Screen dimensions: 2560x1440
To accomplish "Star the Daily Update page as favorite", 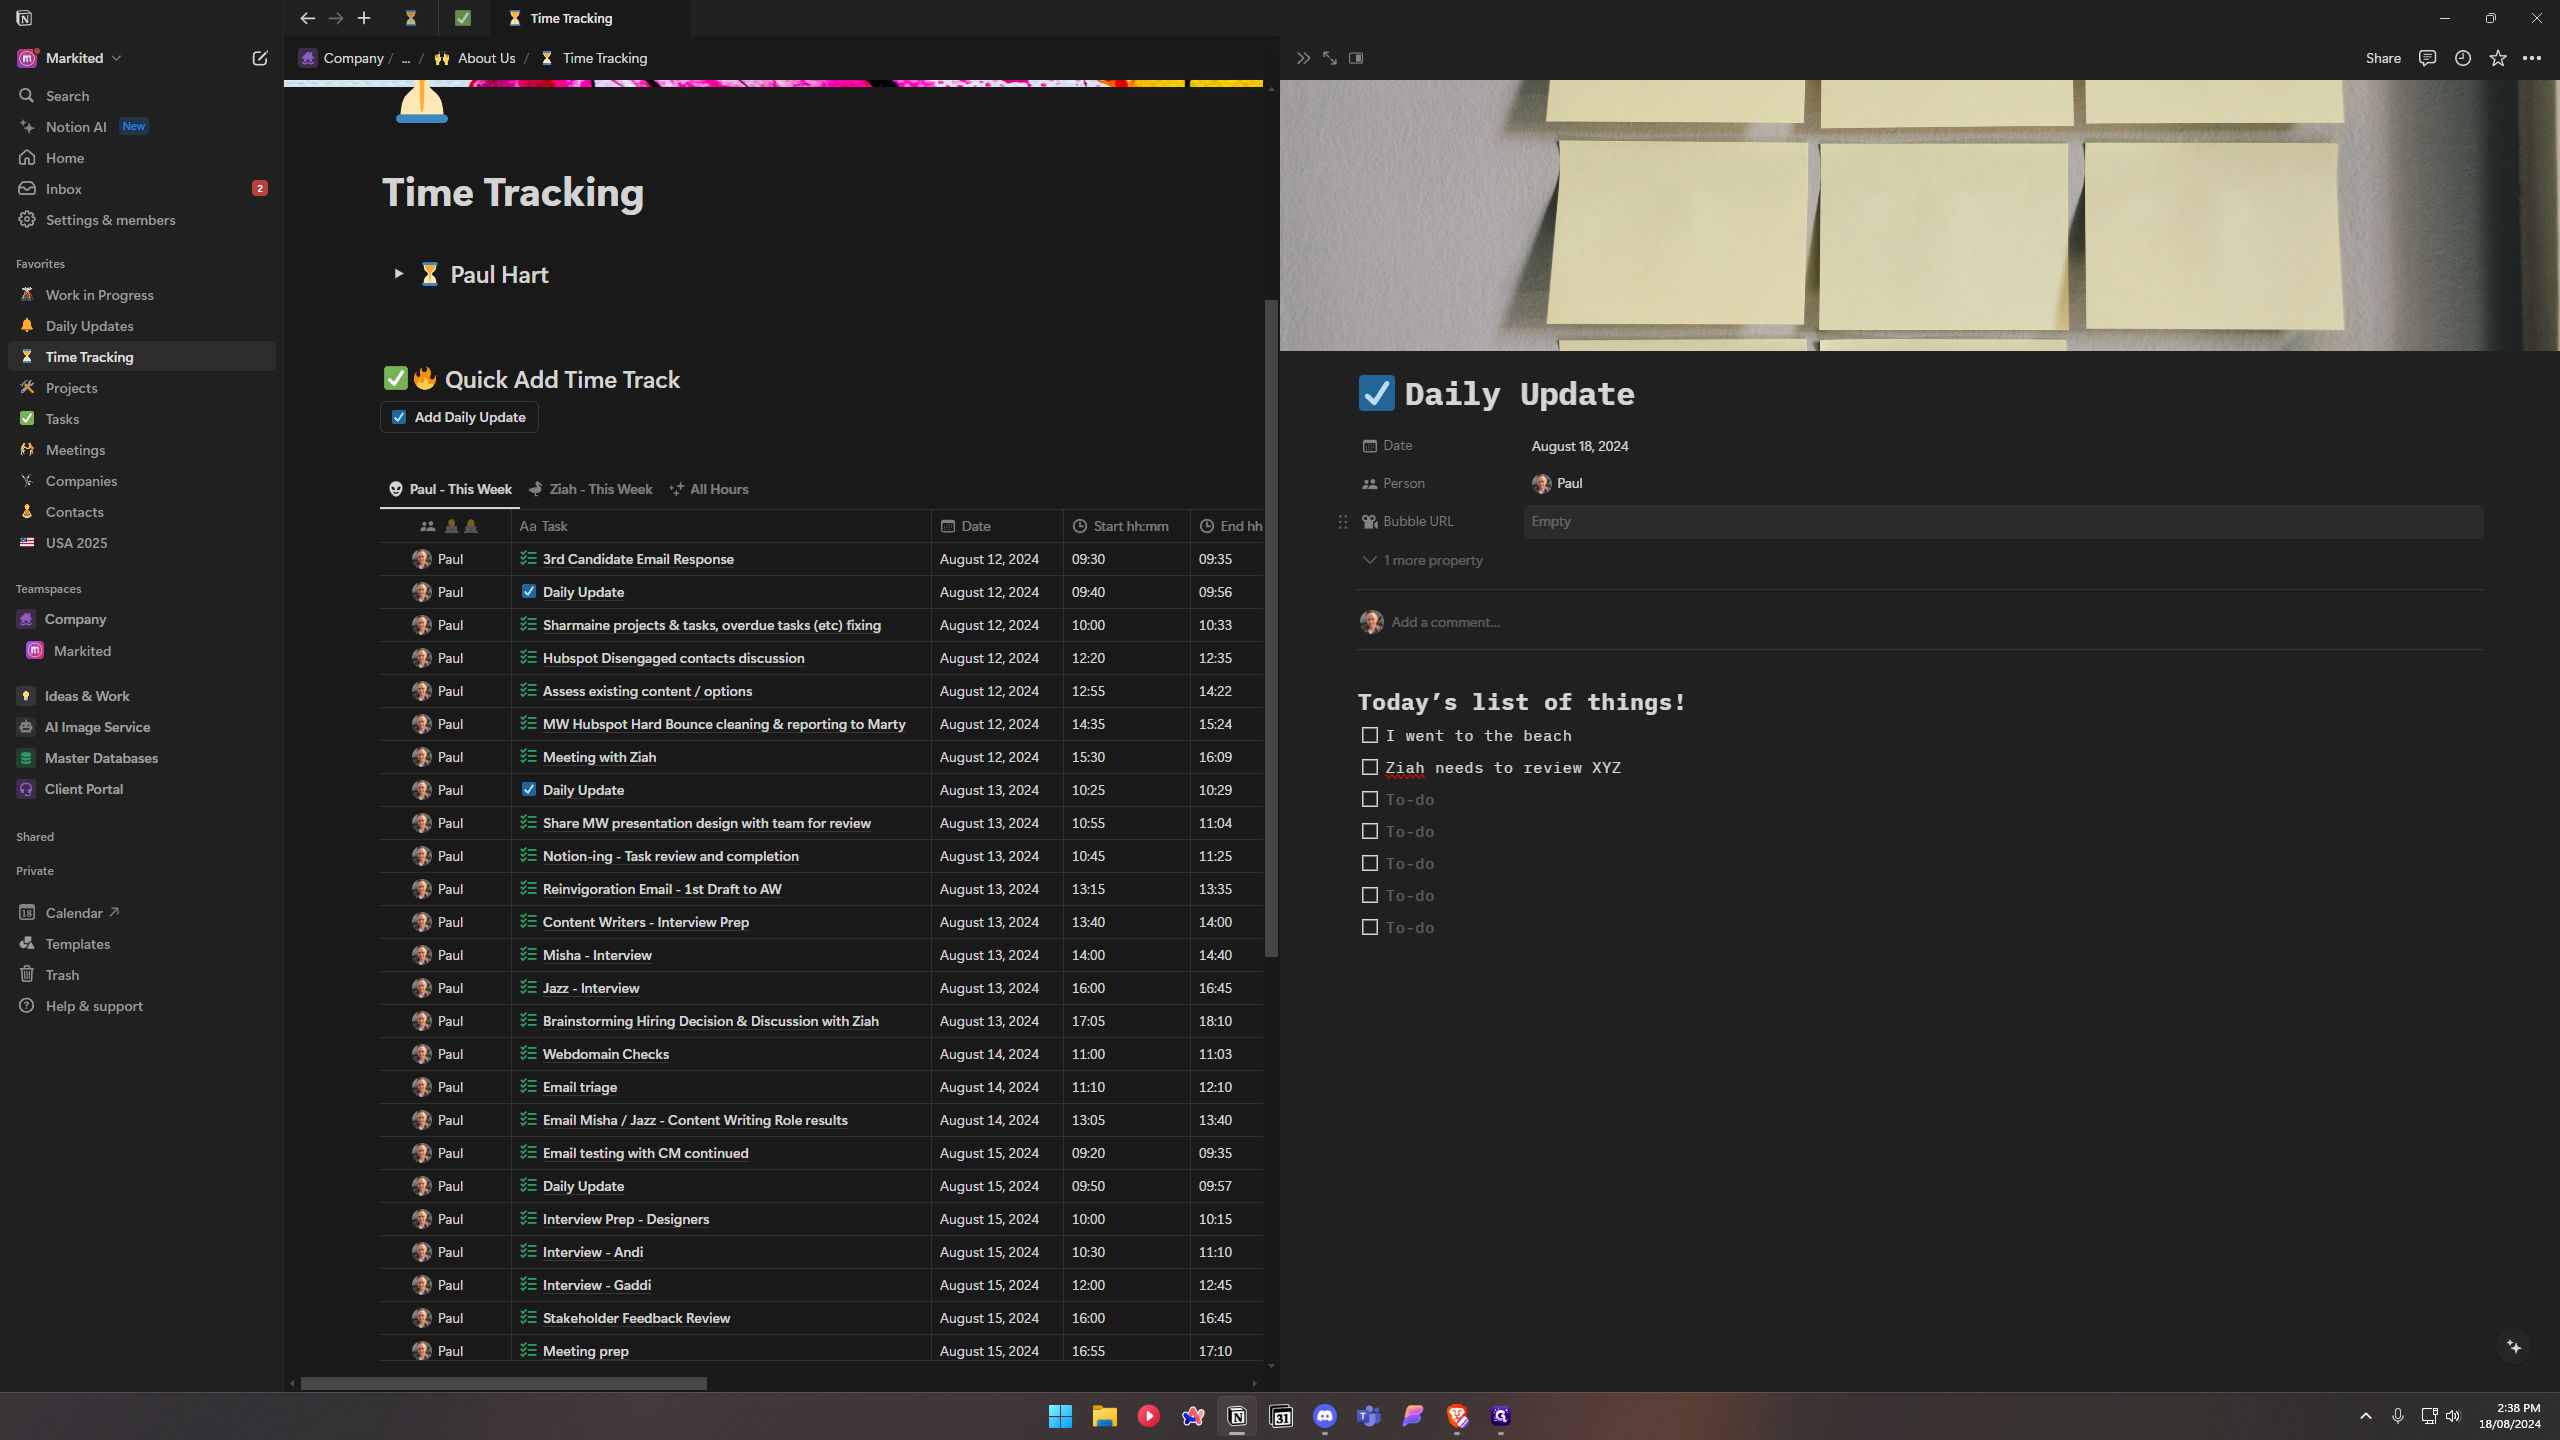I will (x=2498, y=58).
